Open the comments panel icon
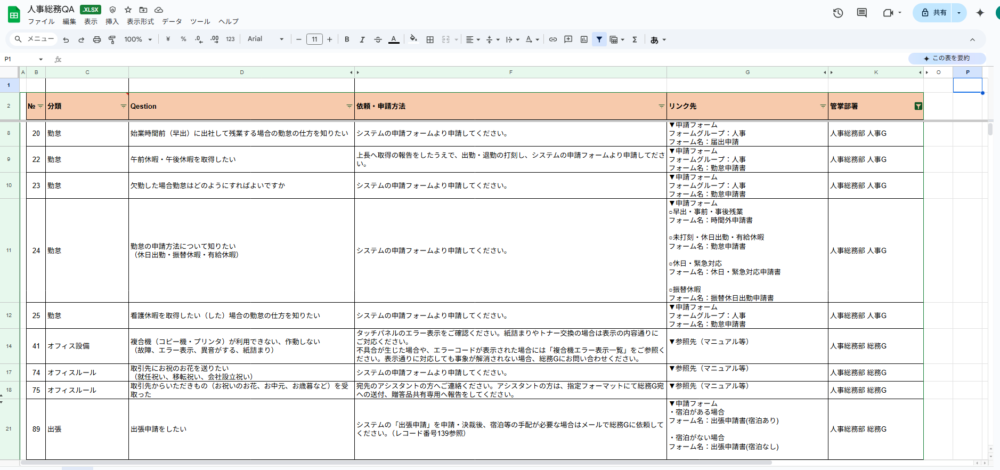 click(x=862, y=12)
